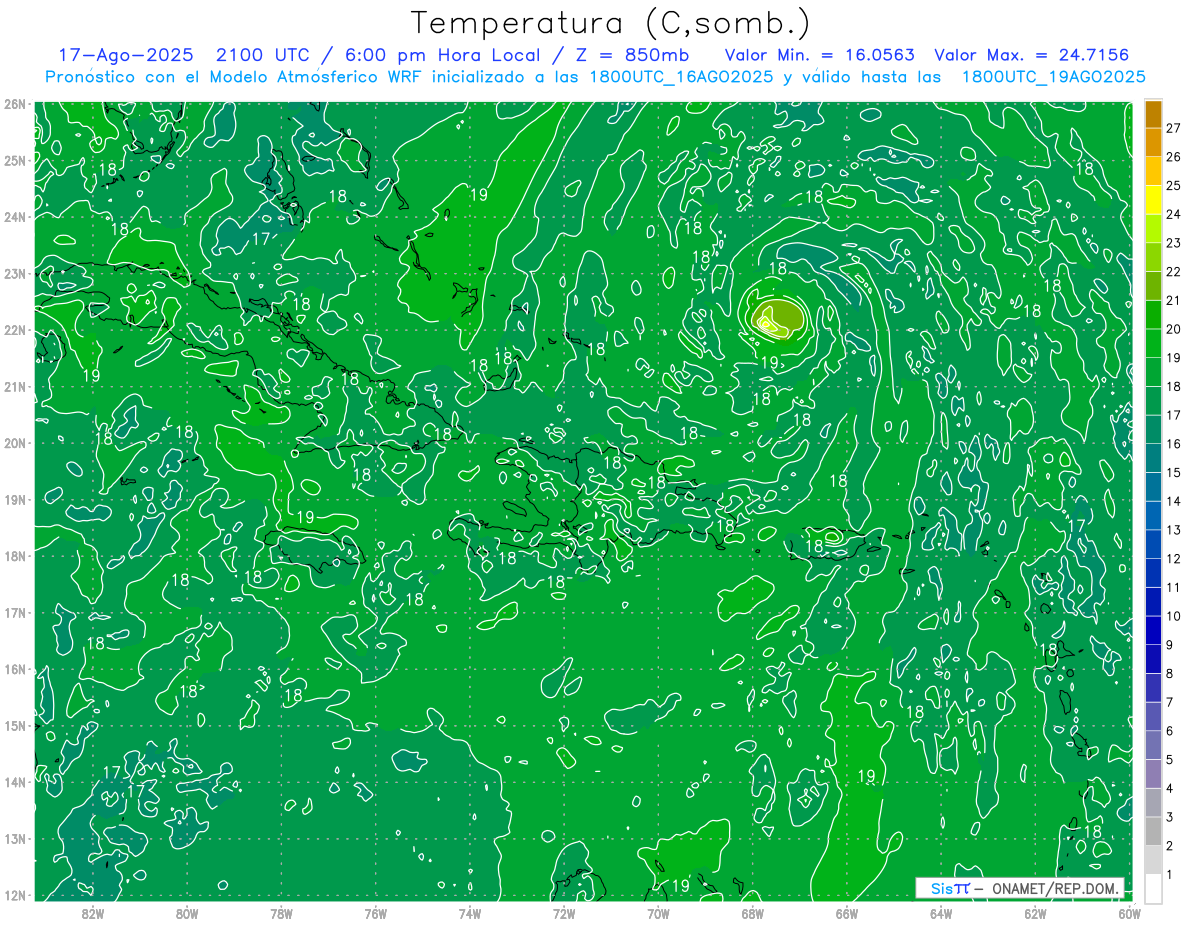Click the 23N latitude axis label
The height and width of the screenshot is (927, 1200).
coord(15,273)
